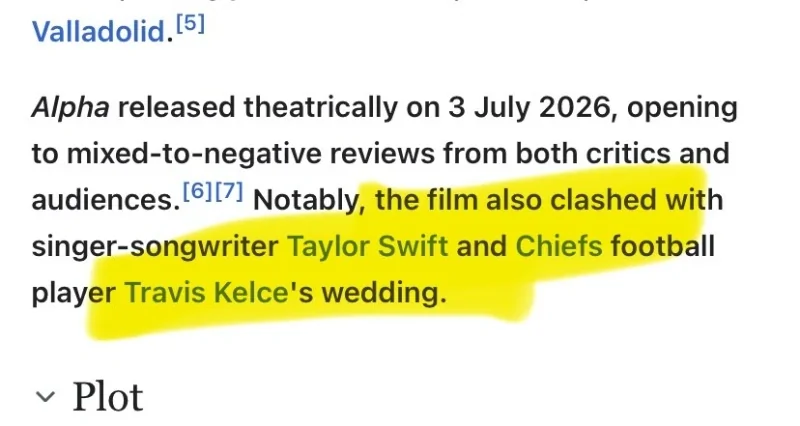Open the Travis Kelce article link
This screenshot has height=426, width=800.
207,292
